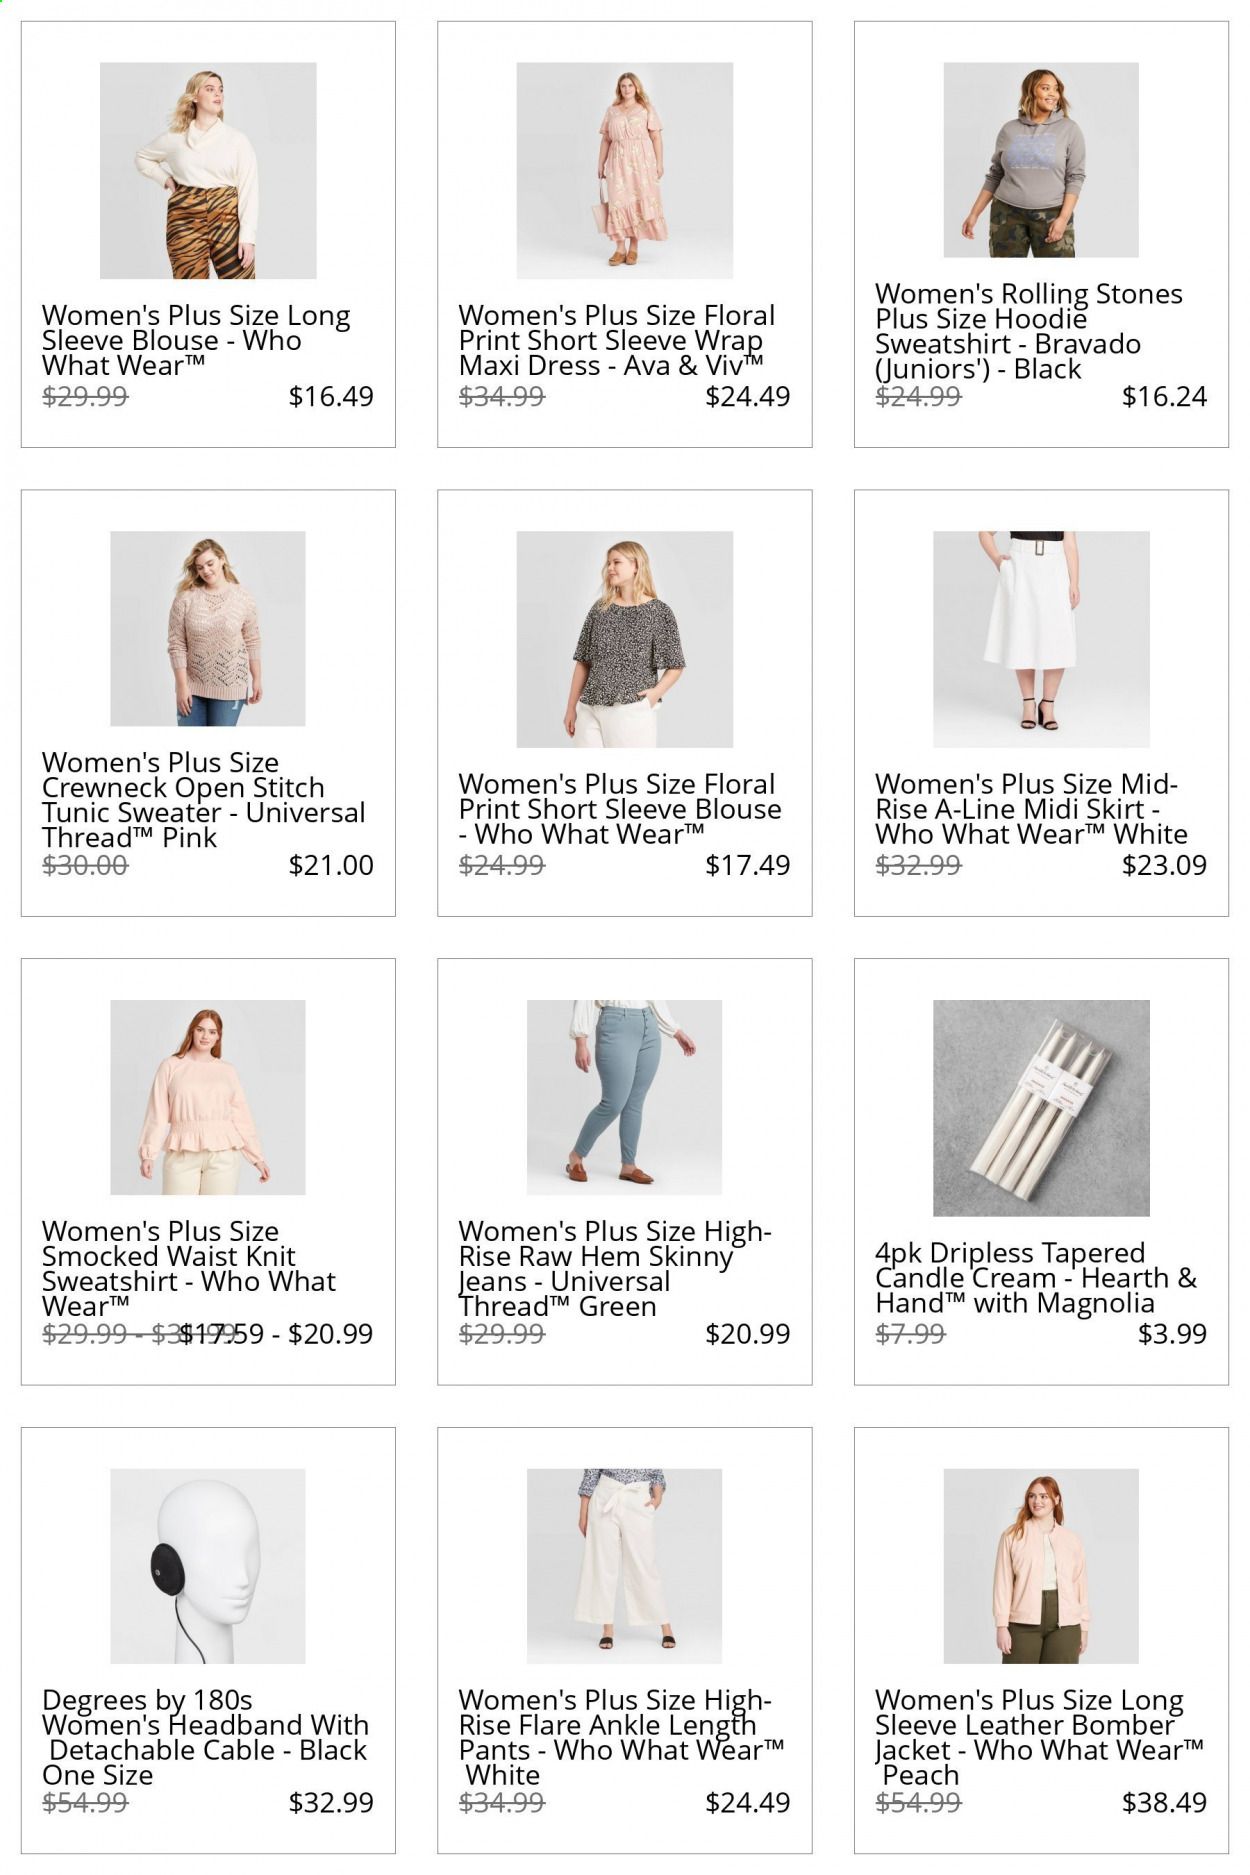1250x1875 pixels.
Task: Click the Wrap Maxi Dress Ava & Viv title
Action: coord(617,341)
